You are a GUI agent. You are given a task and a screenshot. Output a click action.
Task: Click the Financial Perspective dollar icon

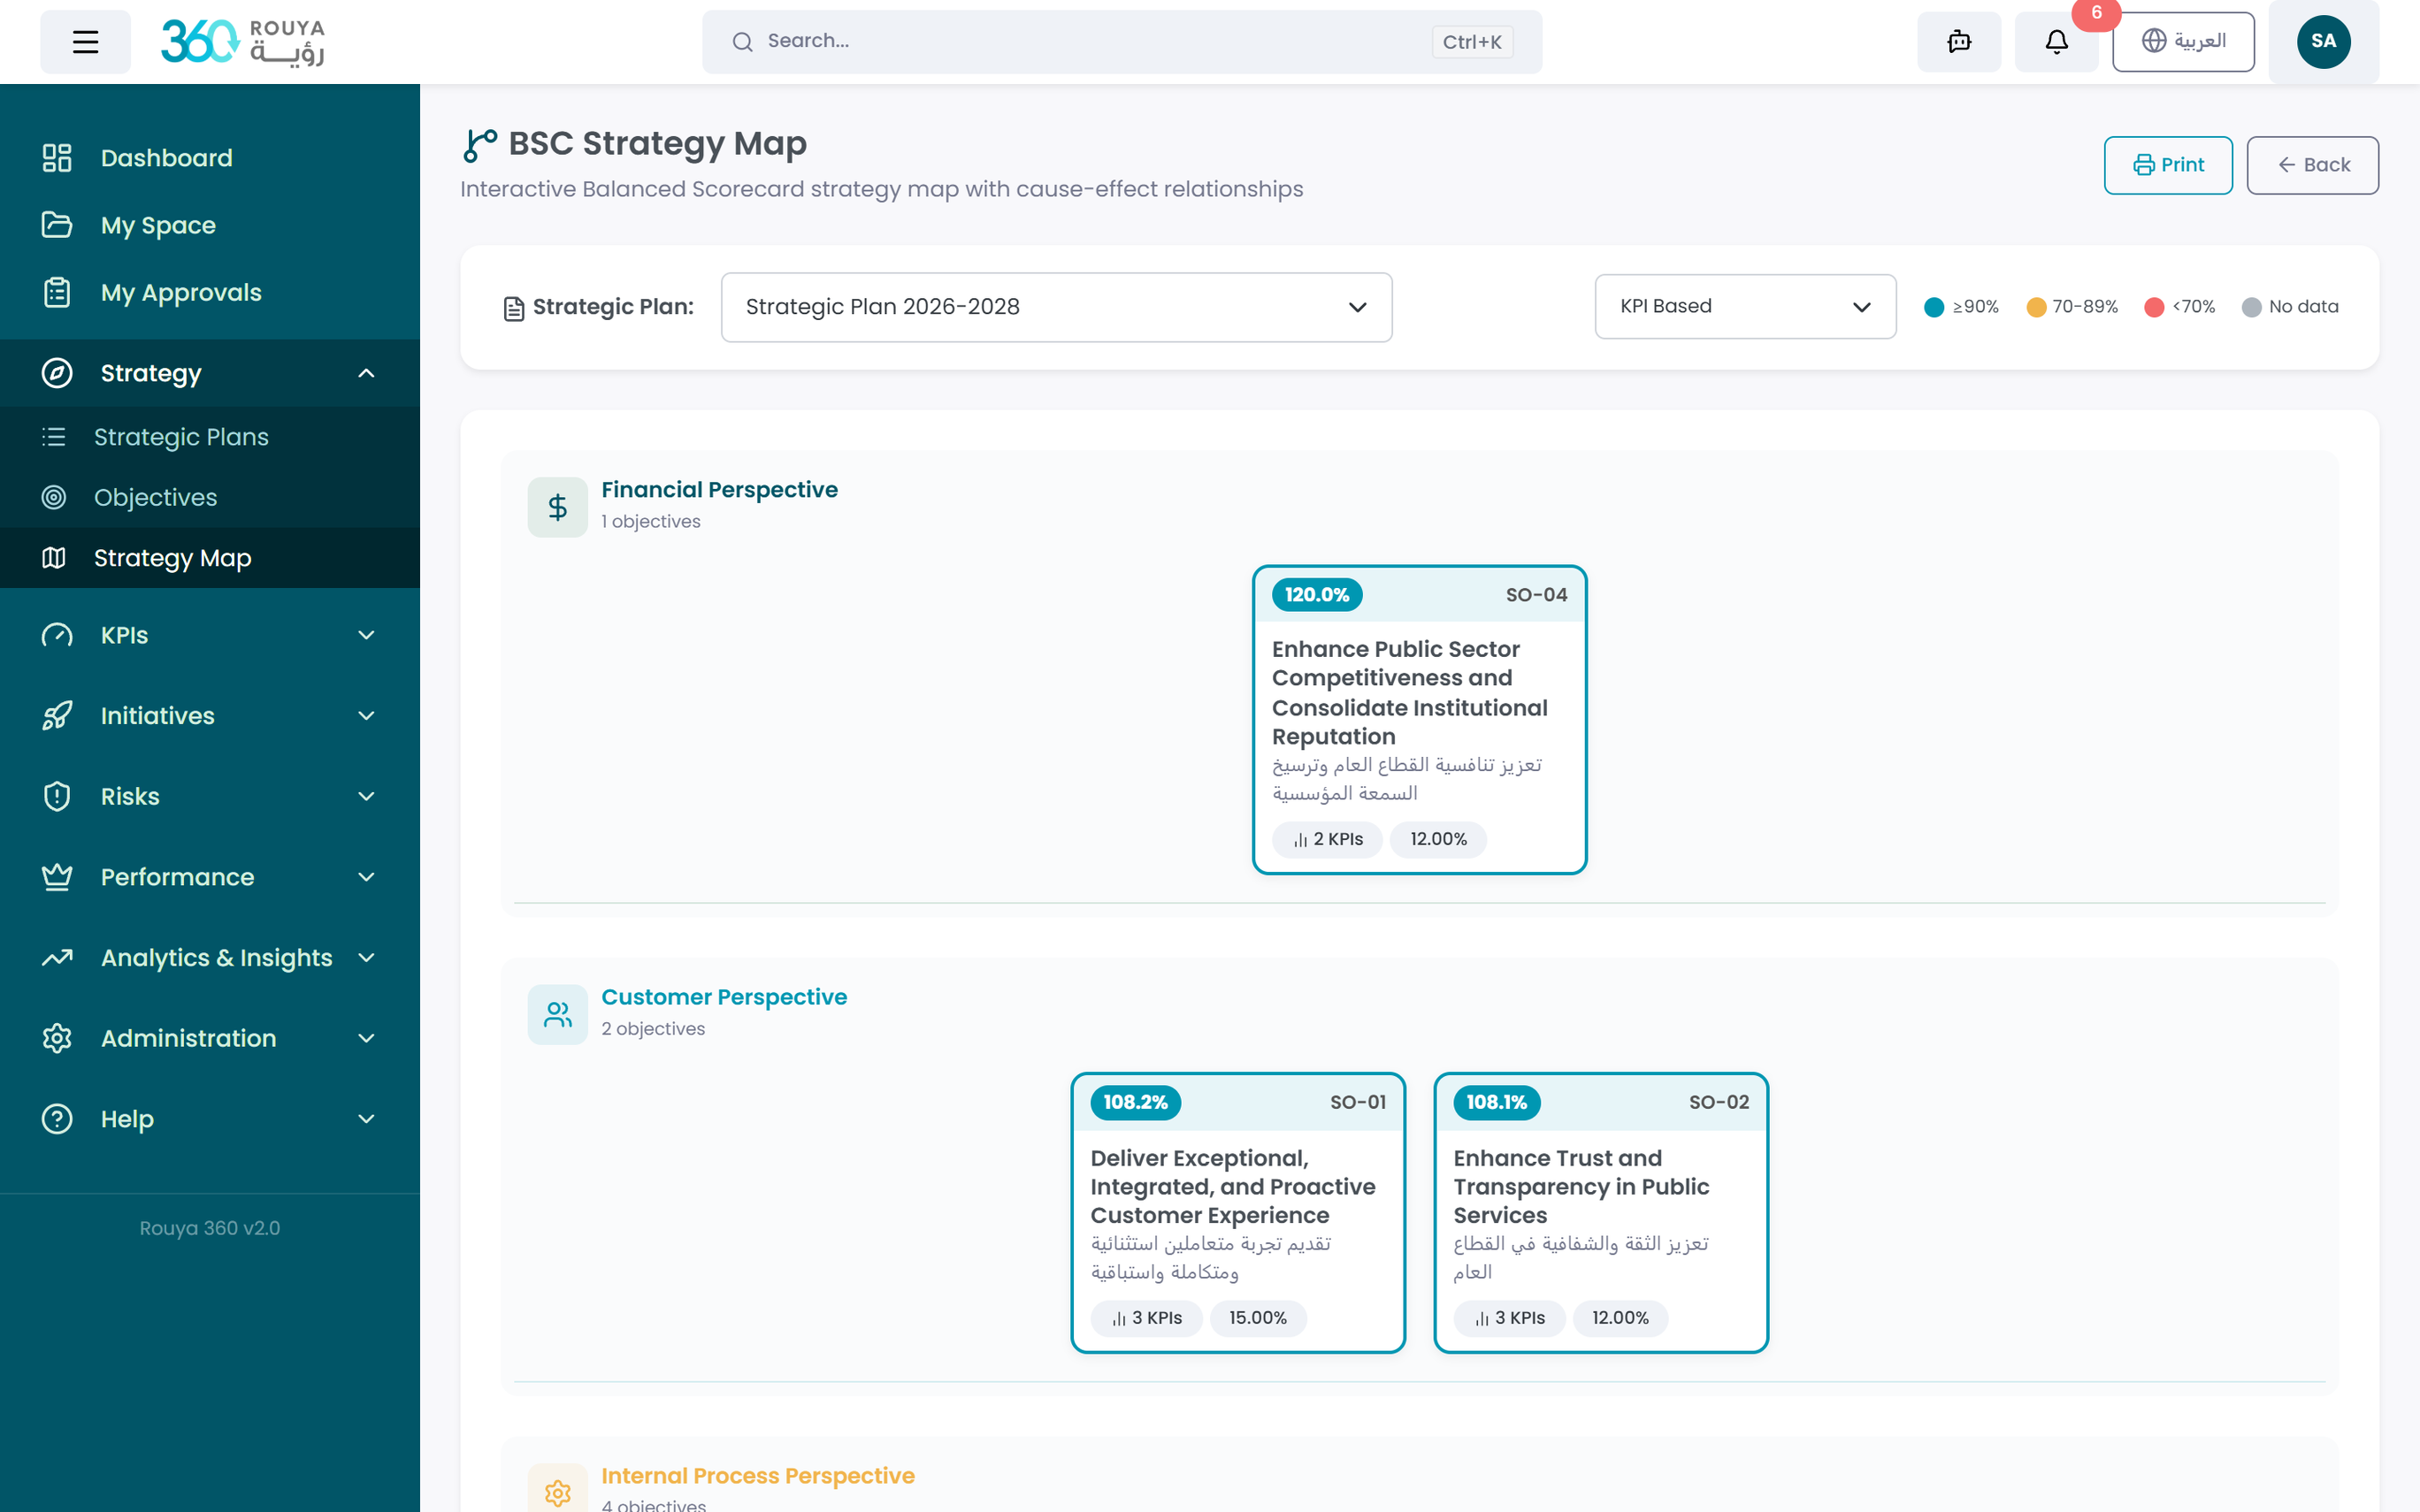(x=557, y=507)
